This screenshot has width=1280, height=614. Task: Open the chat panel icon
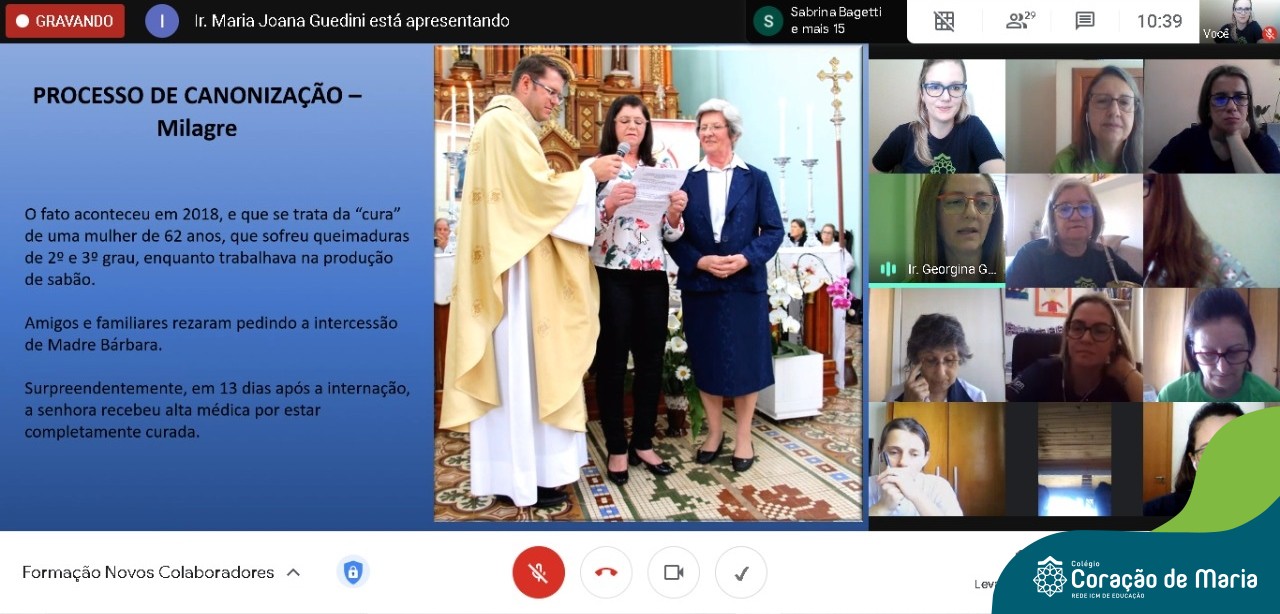[1085, 21]
